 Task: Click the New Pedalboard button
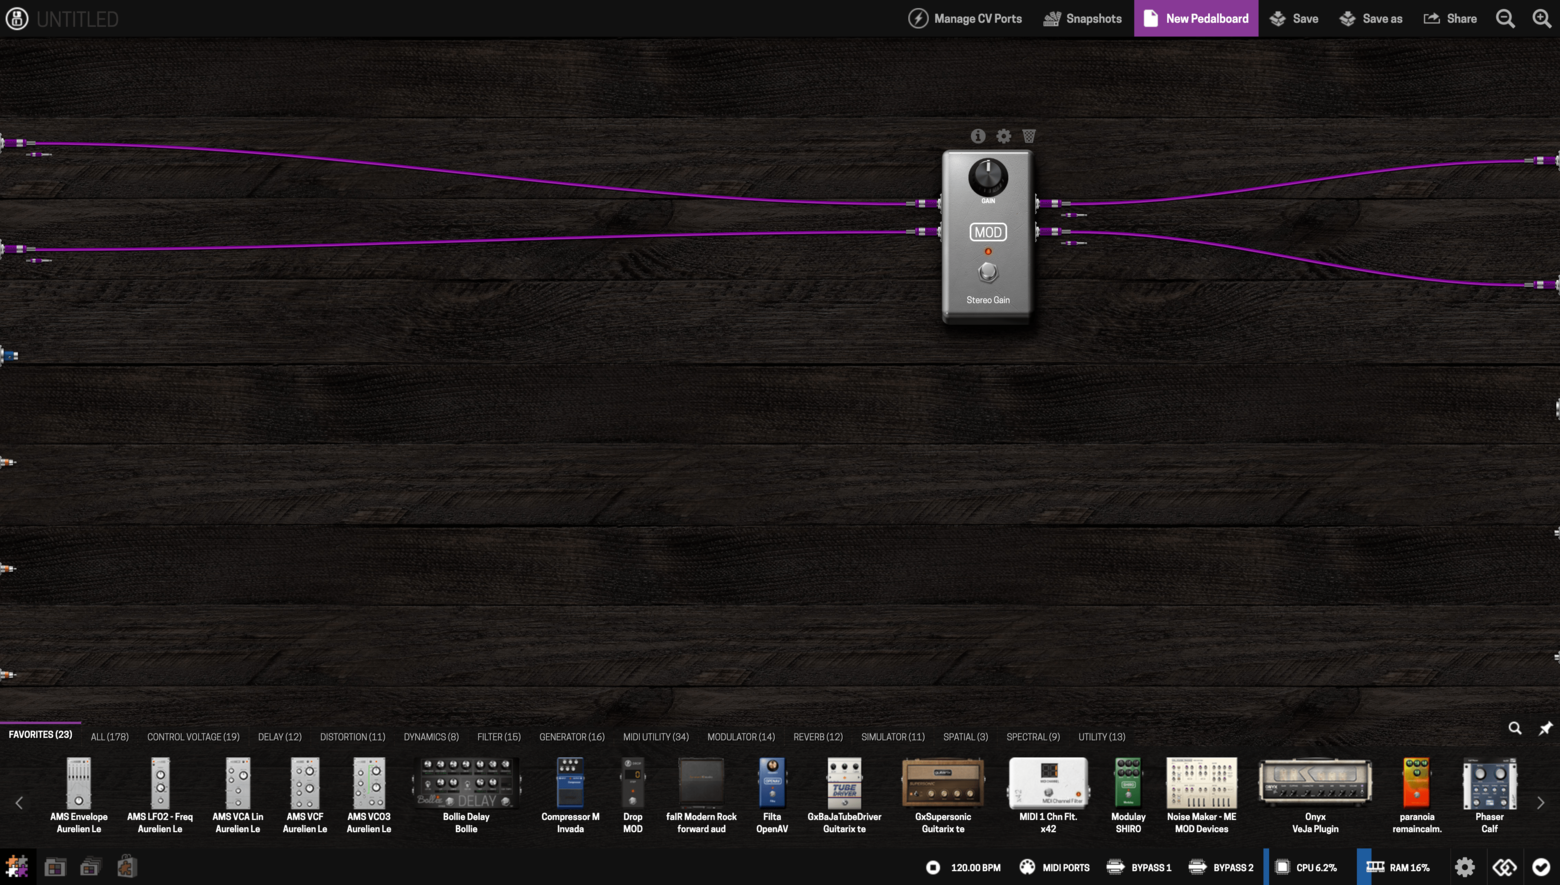[1196, 19]
